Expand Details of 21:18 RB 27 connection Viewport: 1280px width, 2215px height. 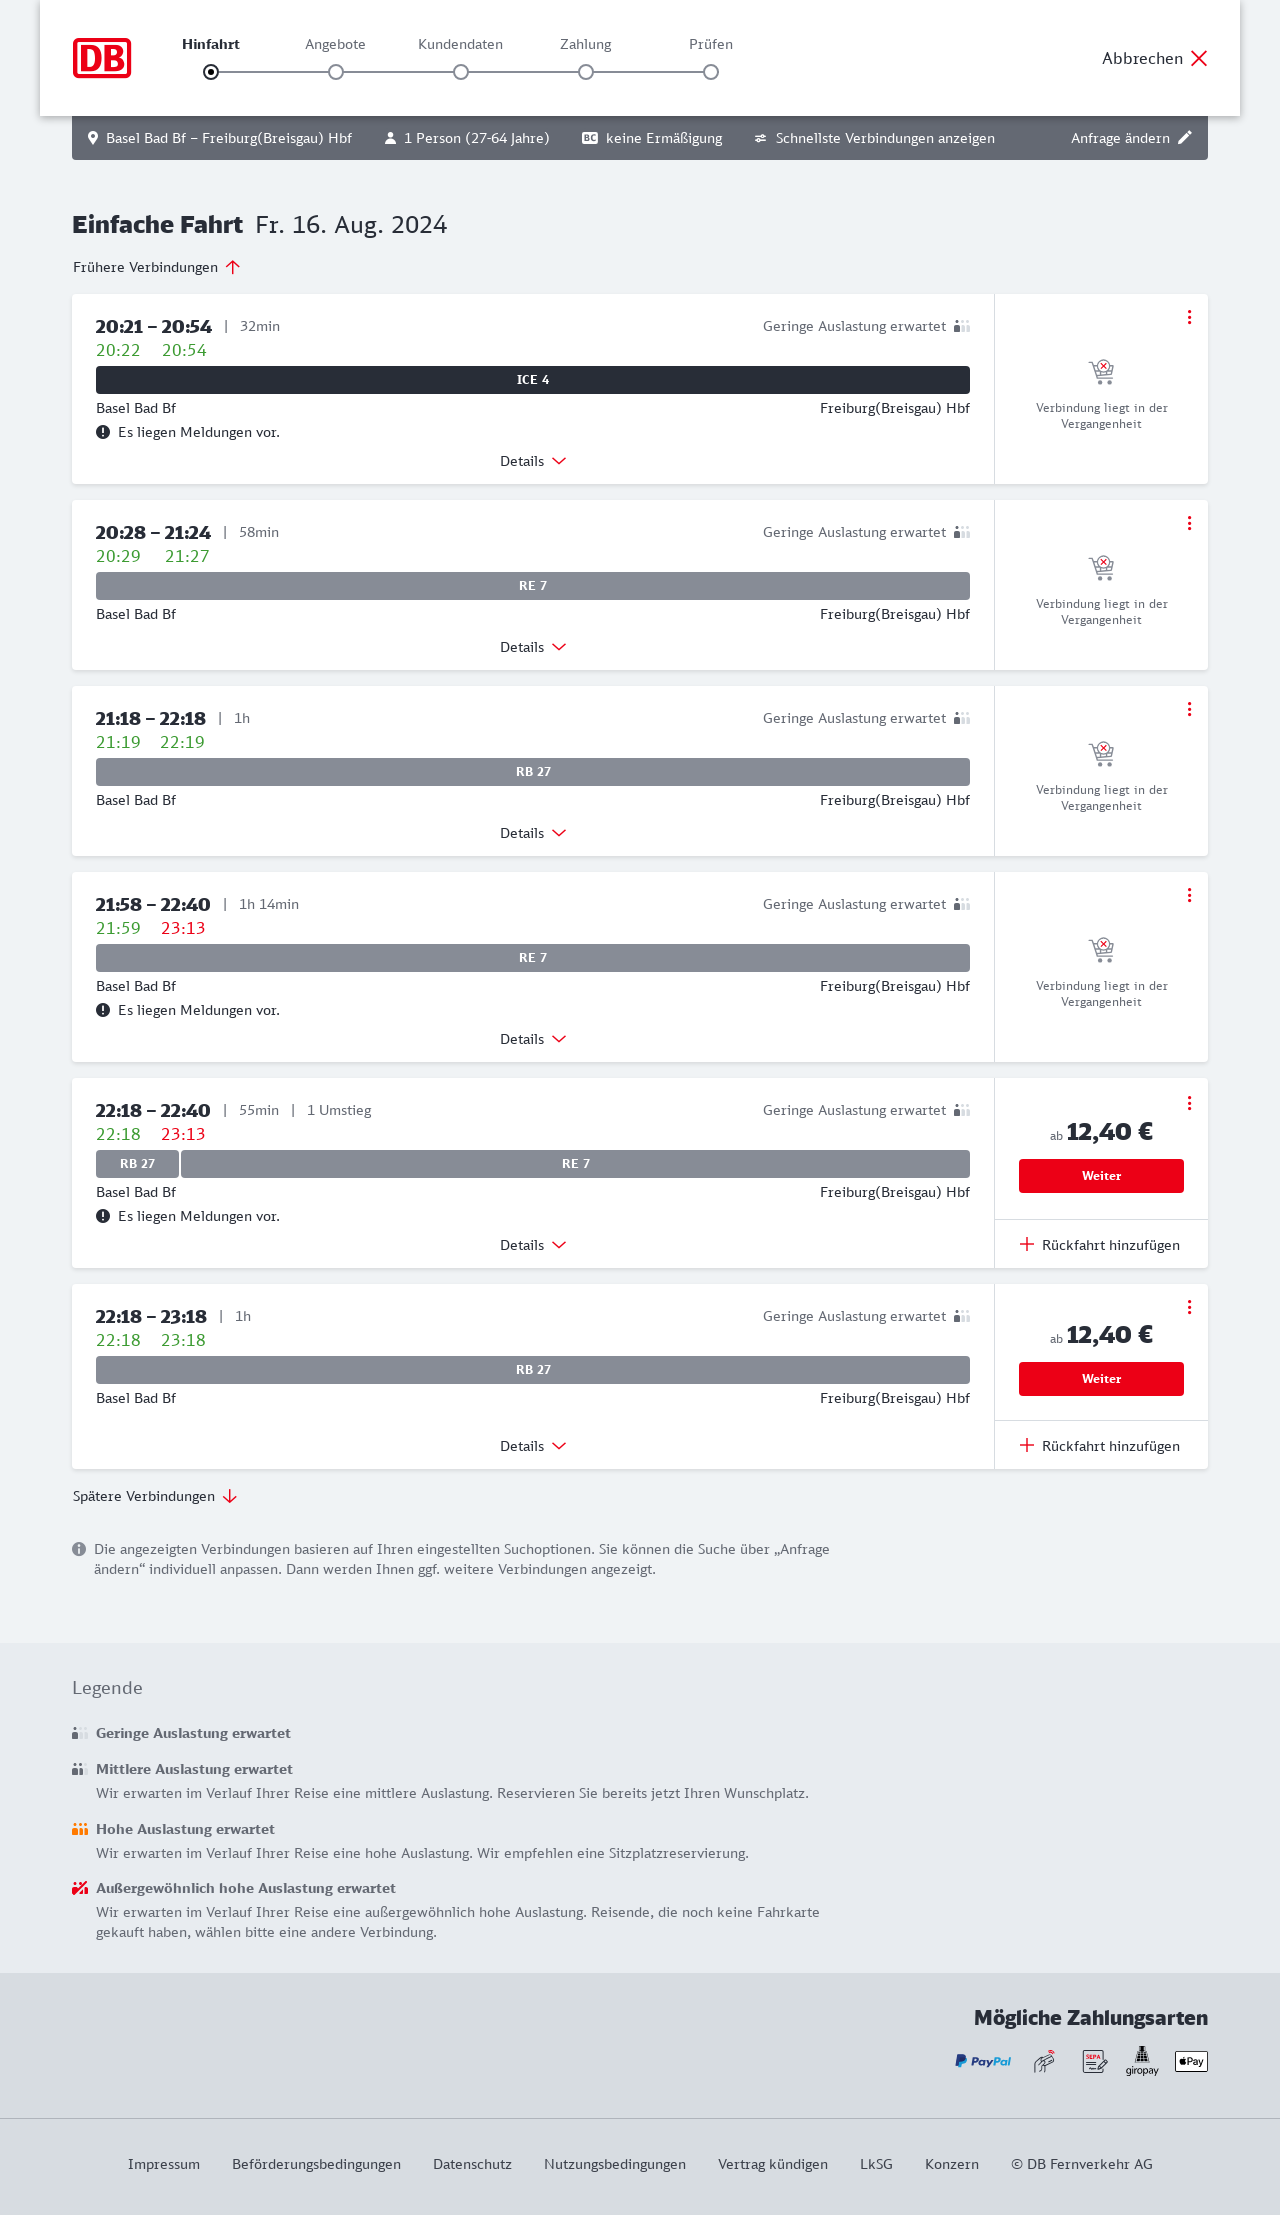click(533, 833)
